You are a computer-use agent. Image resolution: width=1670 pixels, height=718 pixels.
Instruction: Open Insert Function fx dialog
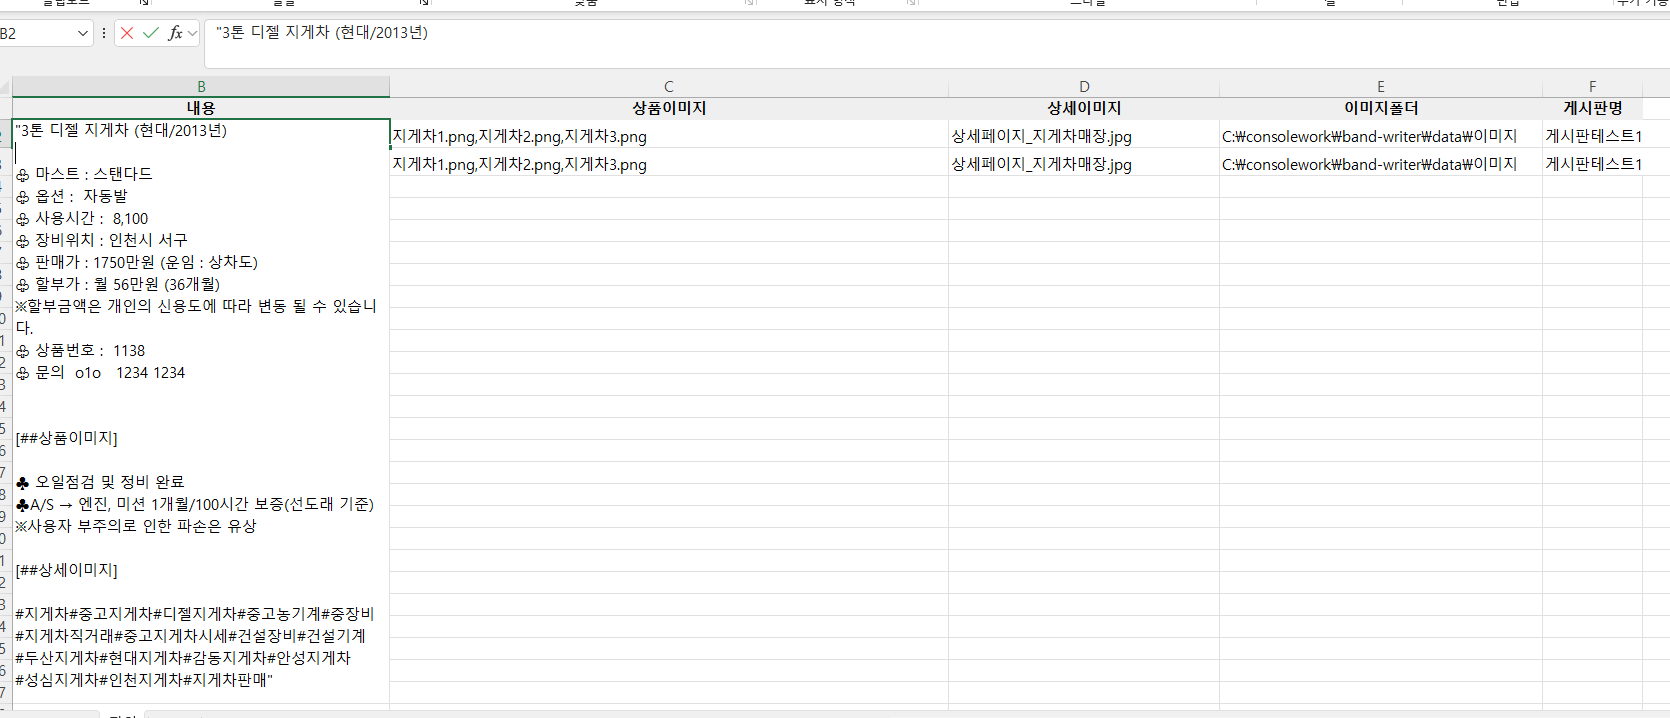[175, 33]
